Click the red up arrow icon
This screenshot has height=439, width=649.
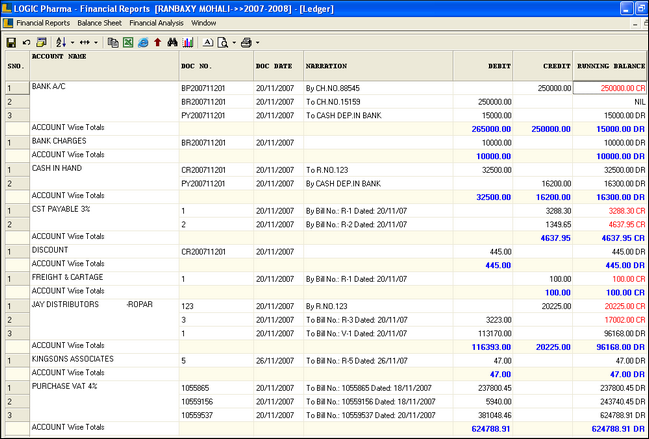[x=158, y=42]
